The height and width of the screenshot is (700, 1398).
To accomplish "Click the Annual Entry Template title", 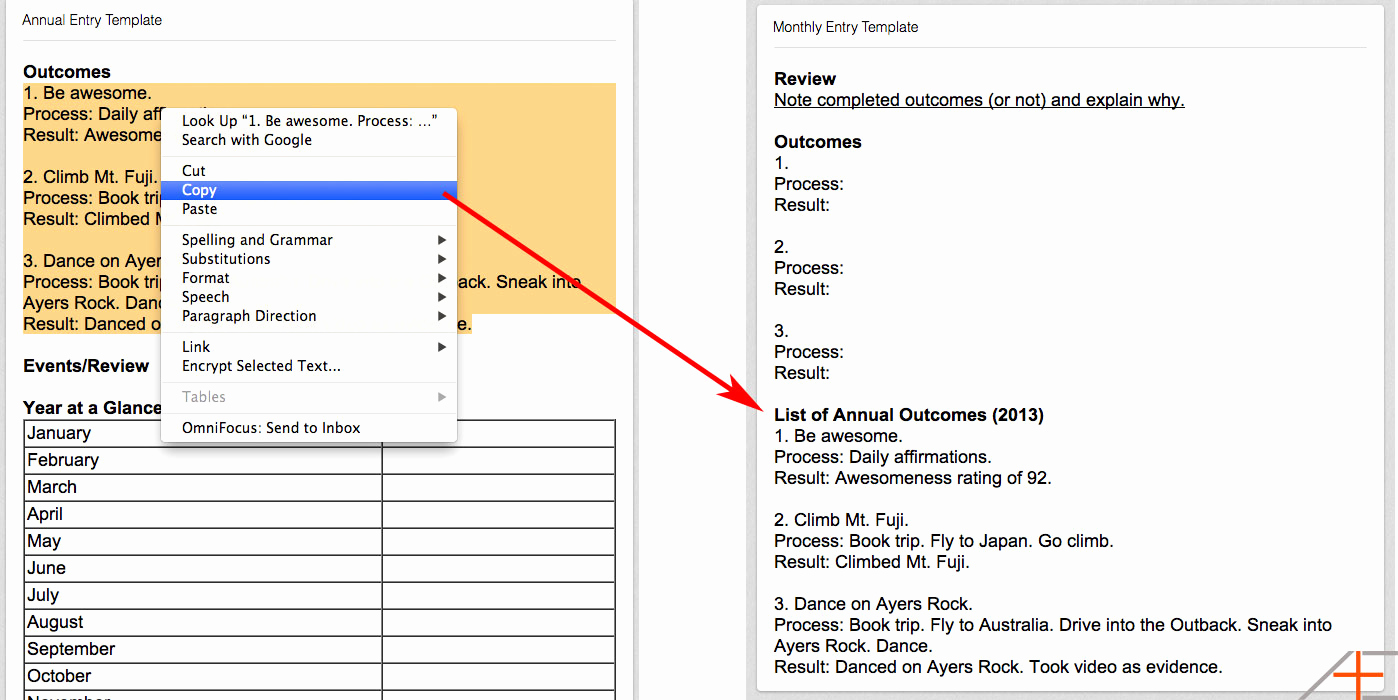I will (x=92, y=20).
